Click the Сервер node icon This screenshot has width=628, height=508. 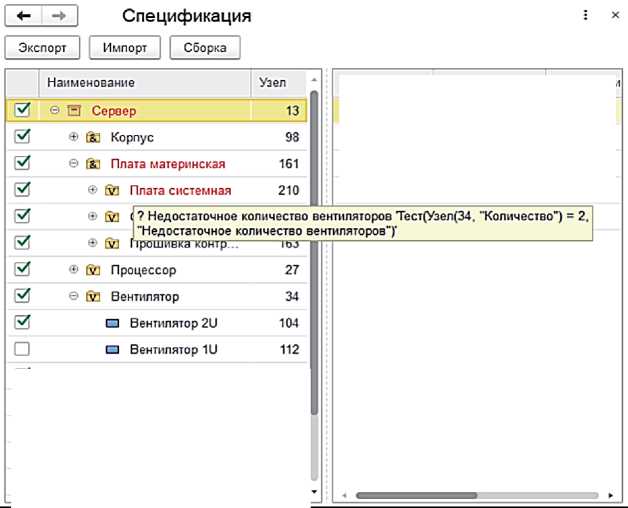click(x=74, y=111)
